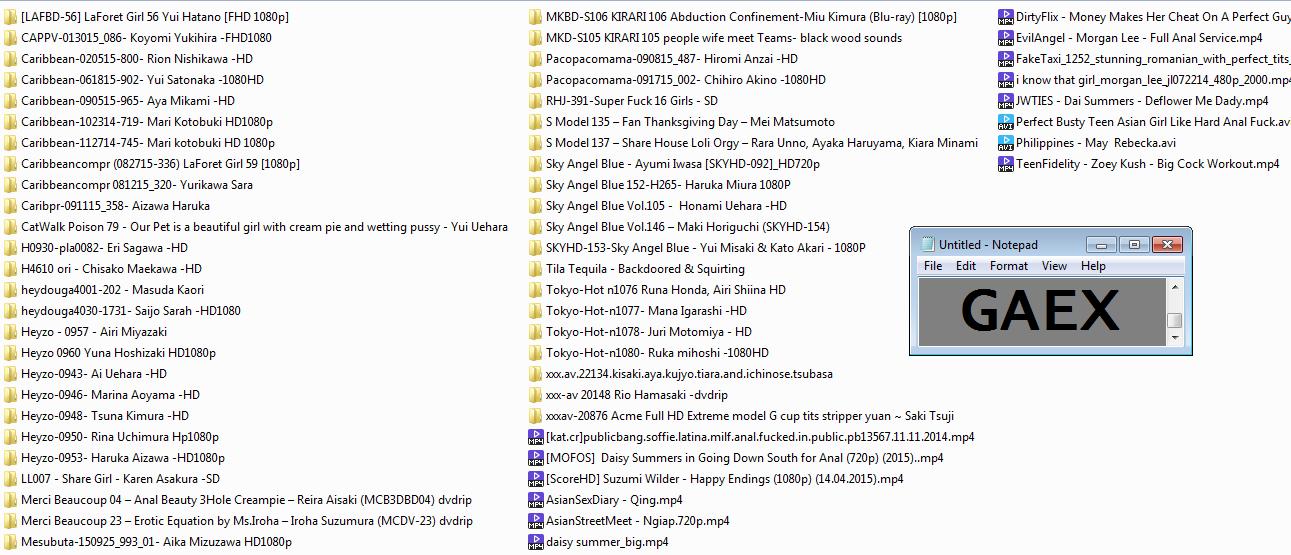Select the folder icon for Heyzo - 0957

click(x=10, y=332)
